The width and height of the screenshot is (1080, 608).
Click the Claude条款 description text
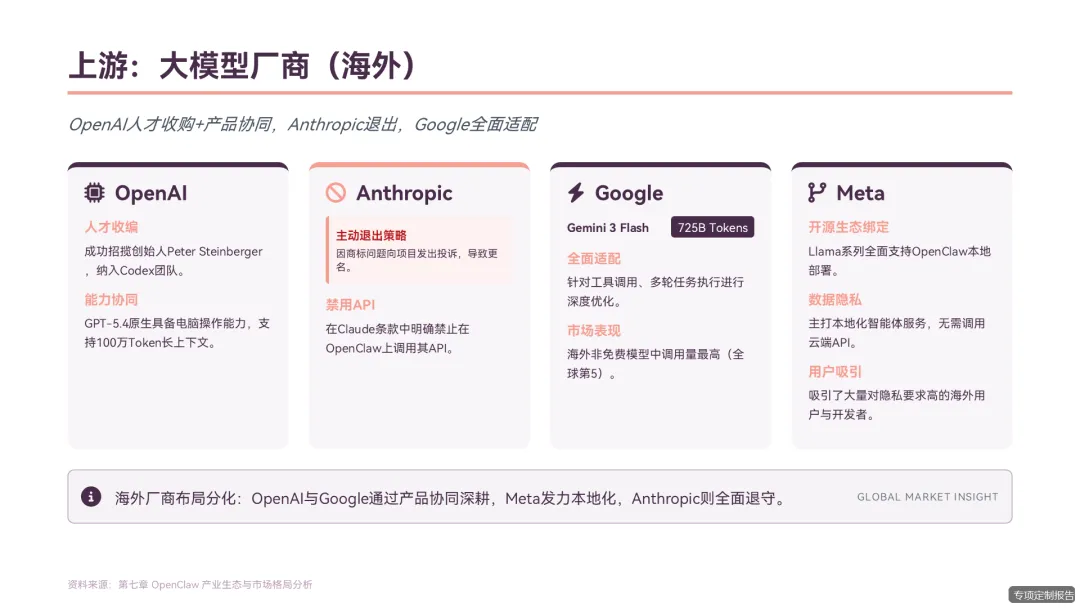click(x=397, y=339)
